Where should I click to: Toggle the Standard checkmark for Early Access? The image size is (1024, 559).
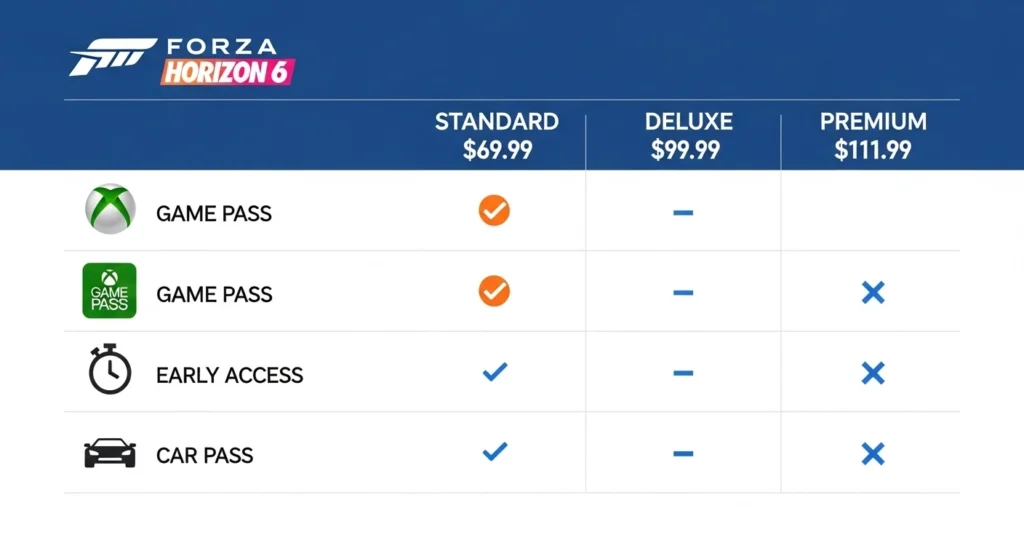click(x=495, y=372)
